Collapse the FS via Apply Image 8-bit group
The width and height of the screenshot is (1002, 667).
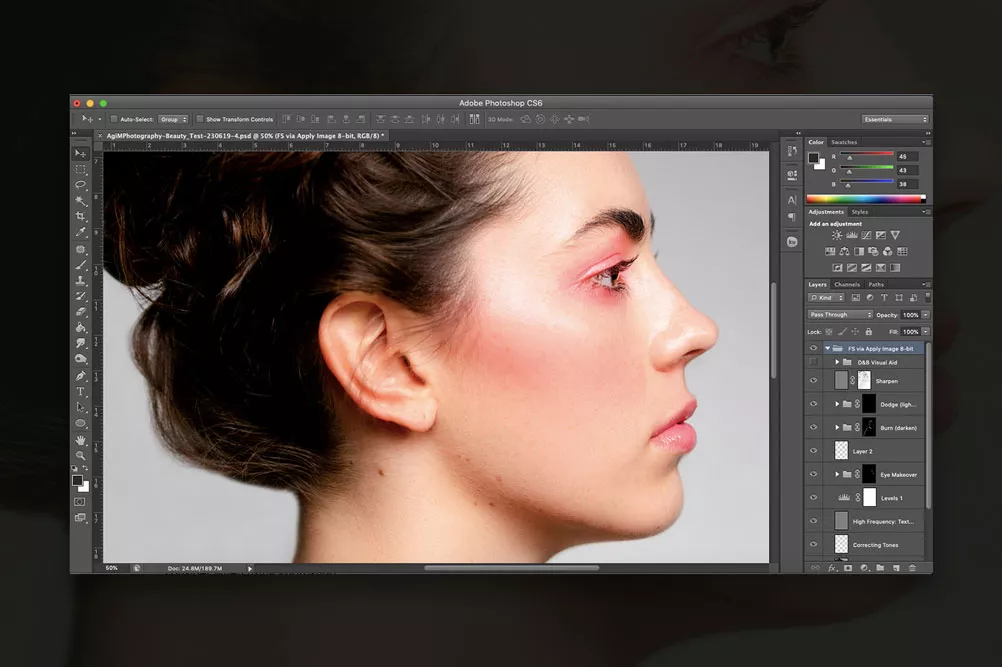coord(828,348)
